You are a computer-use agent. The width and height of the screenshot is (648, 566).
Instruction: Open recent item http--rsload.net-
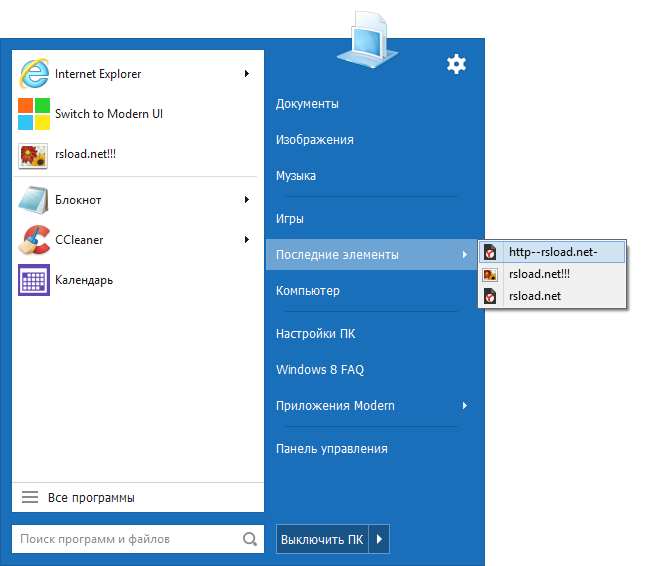click(552, 252)
